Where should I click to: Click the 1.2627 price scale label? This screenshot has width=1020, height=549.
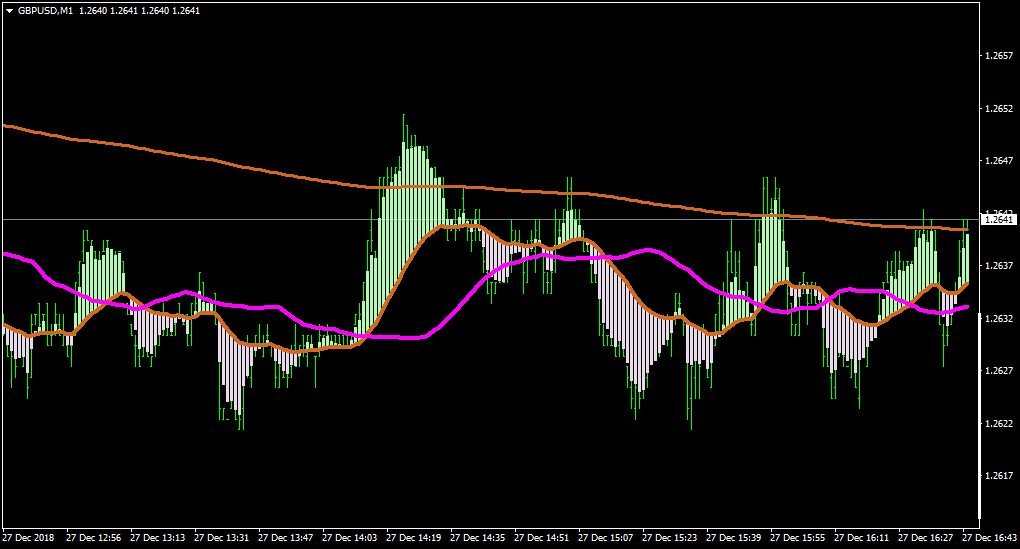tap(999, 371)
